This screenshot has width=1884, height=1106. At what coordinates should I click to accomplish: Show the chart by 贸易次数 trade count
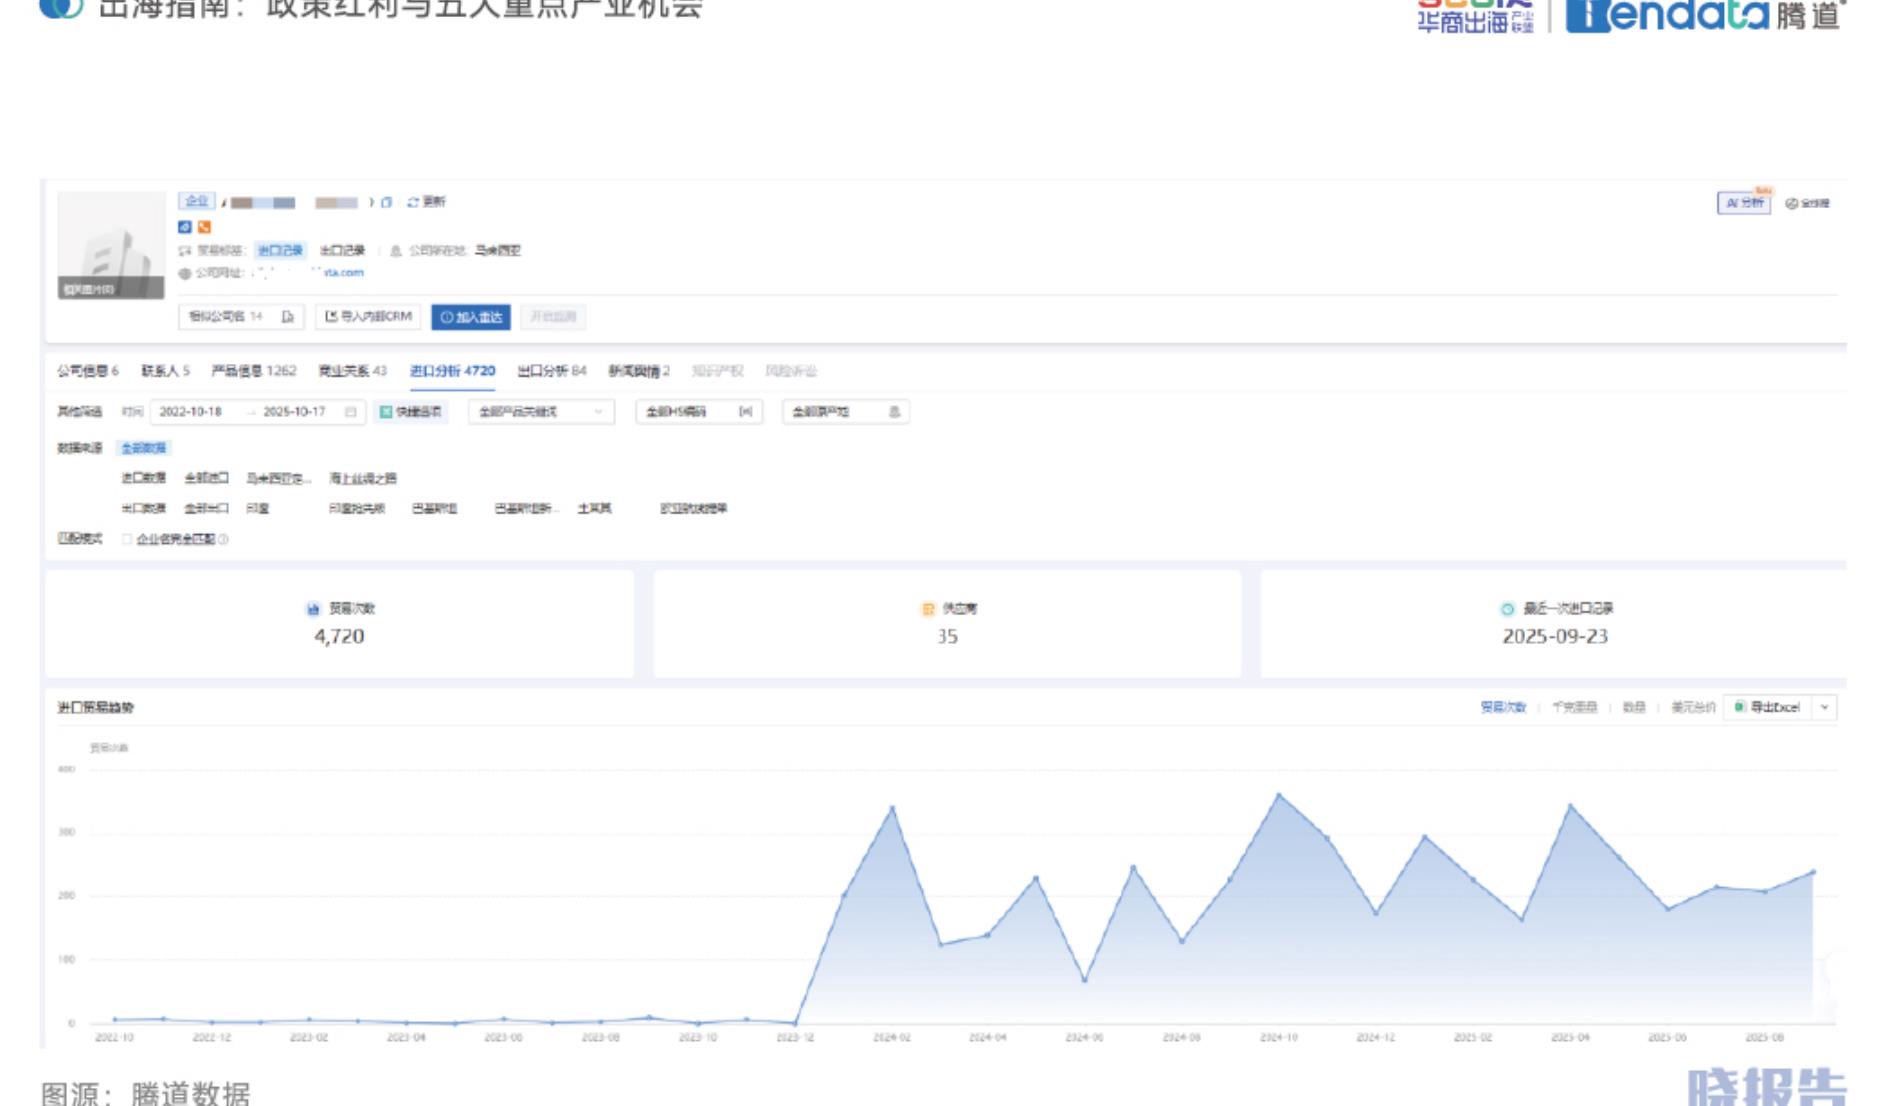(1503, 707)
